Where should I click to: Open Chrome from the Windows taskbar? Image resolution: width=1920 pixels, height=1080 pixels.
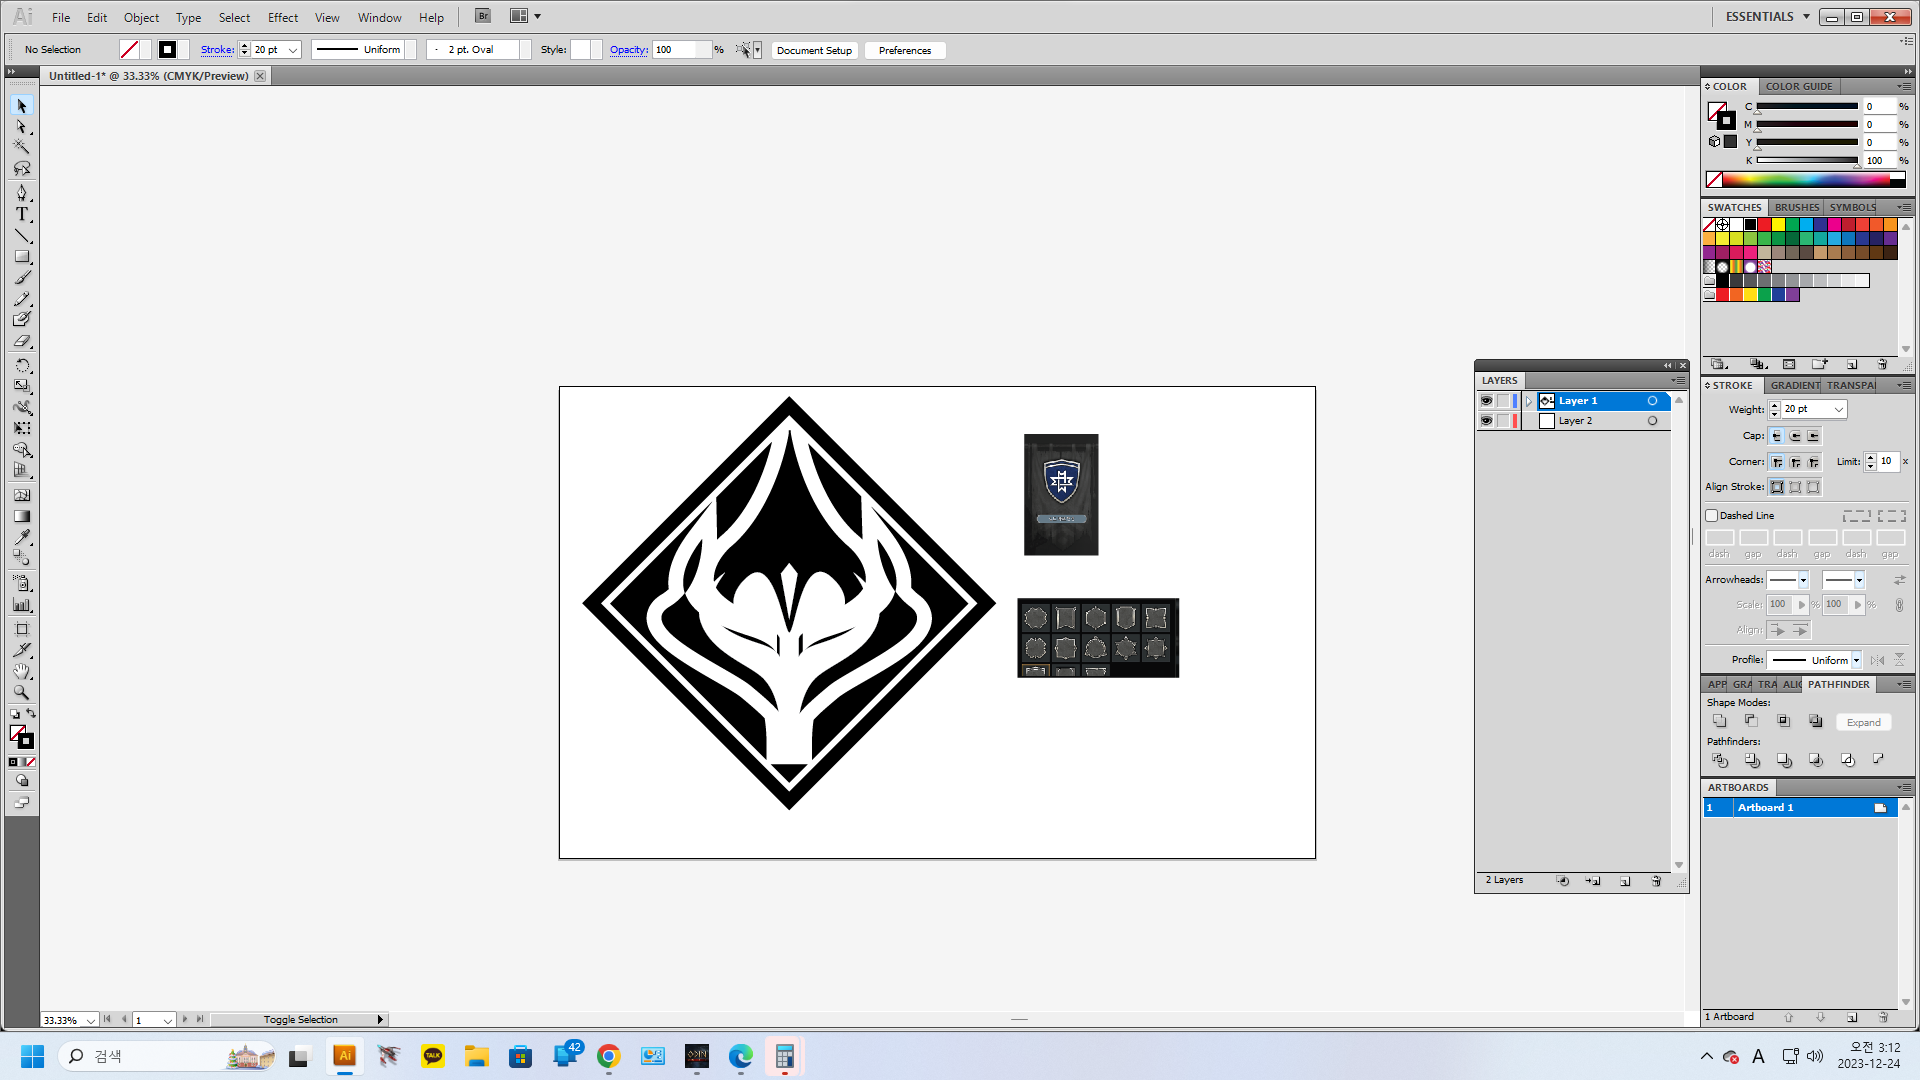pos(608,1056)
